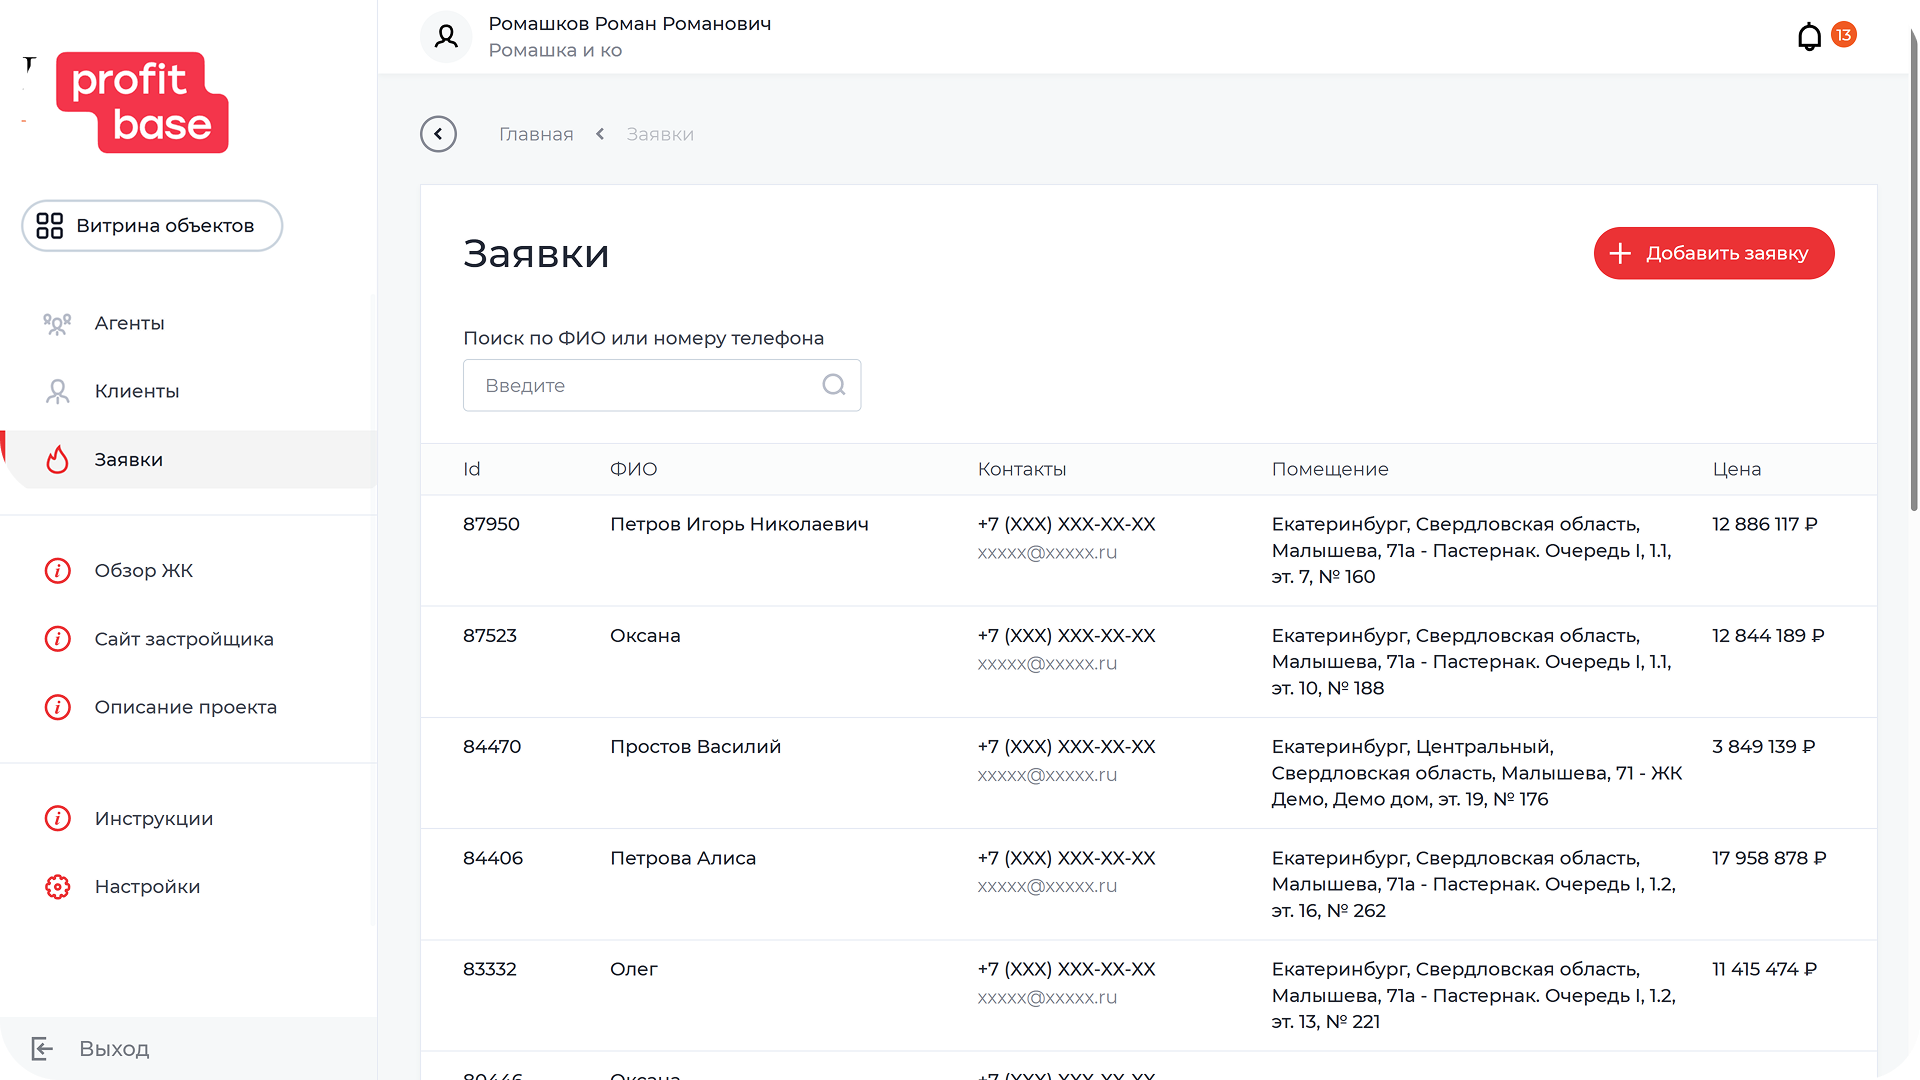The height and width of the screenshot is (1080, 1920).
Task: Select request Id 84406
Action: point(493,858)
